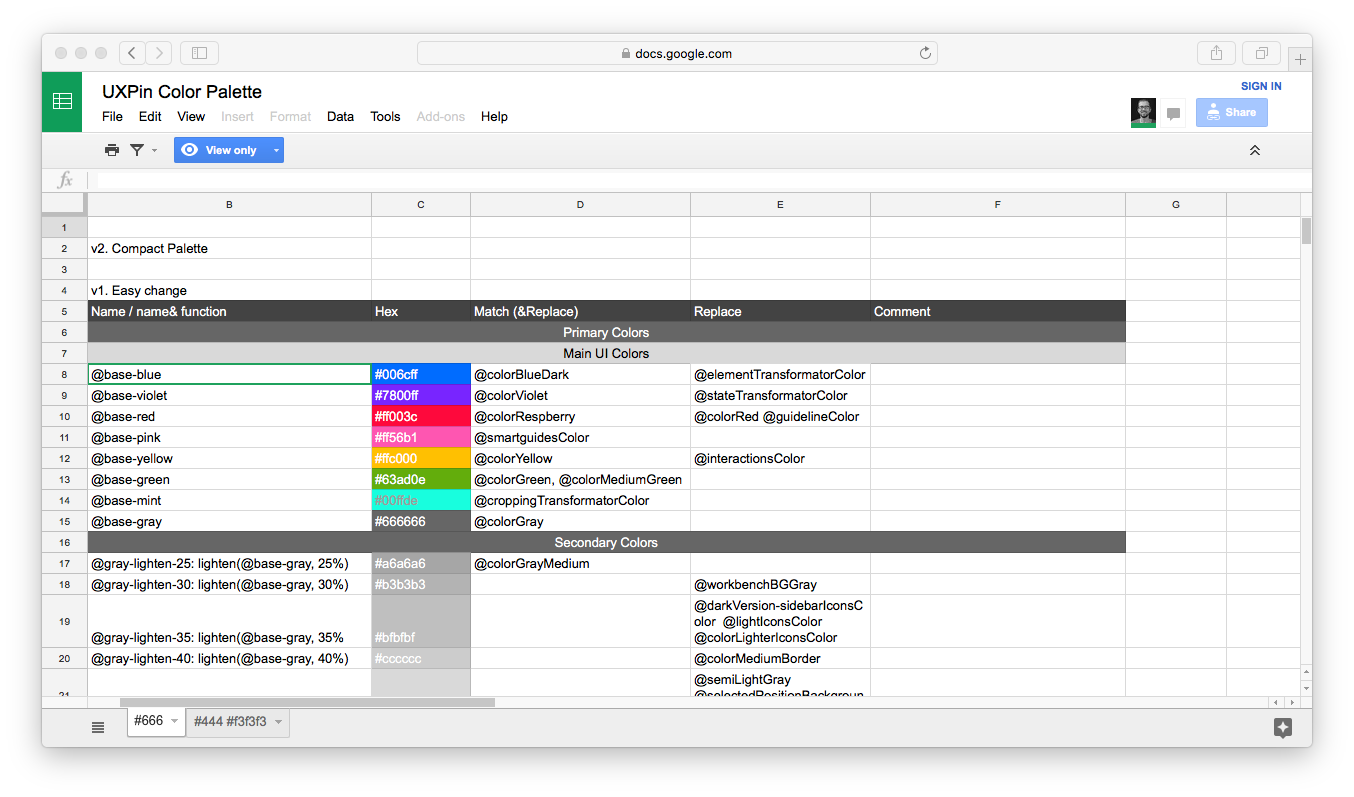1354x797 pixels.
Task: Select row 5 header
Action: (65, 312)
